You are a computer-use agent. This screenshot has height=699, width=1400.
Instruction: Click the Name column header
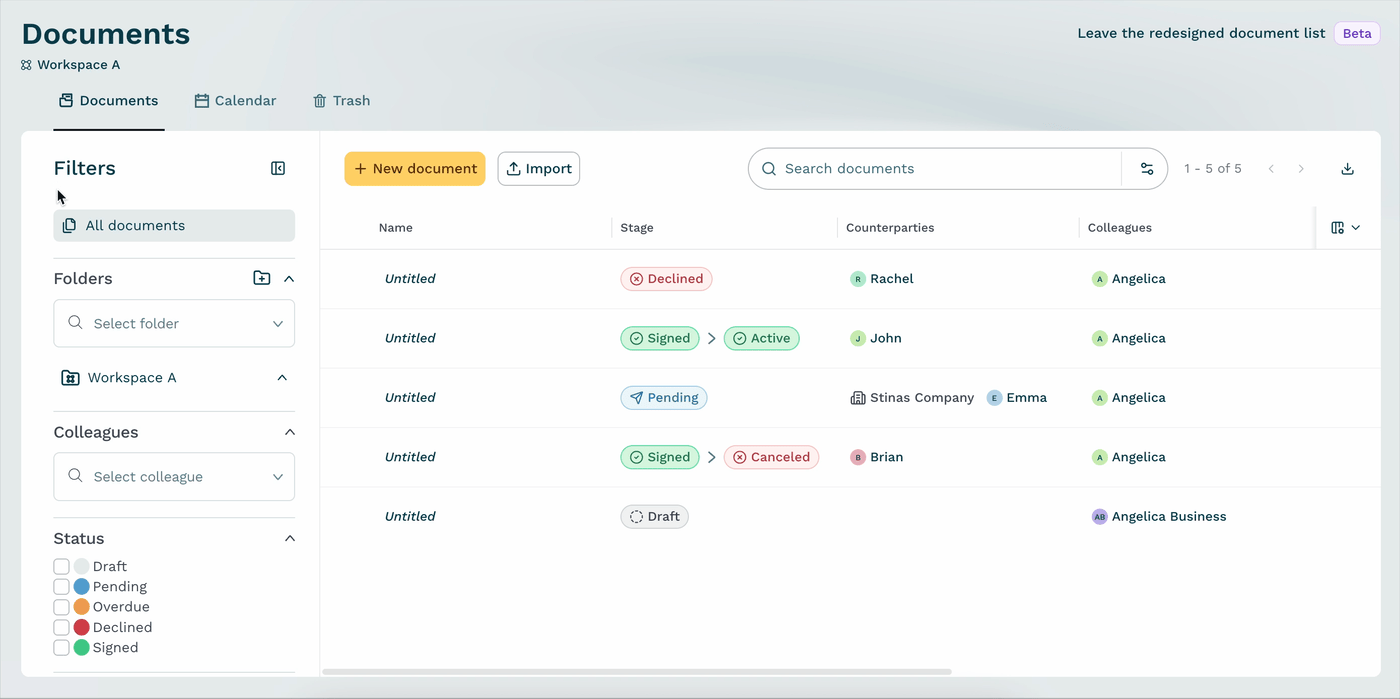click(x=396, y=228)
